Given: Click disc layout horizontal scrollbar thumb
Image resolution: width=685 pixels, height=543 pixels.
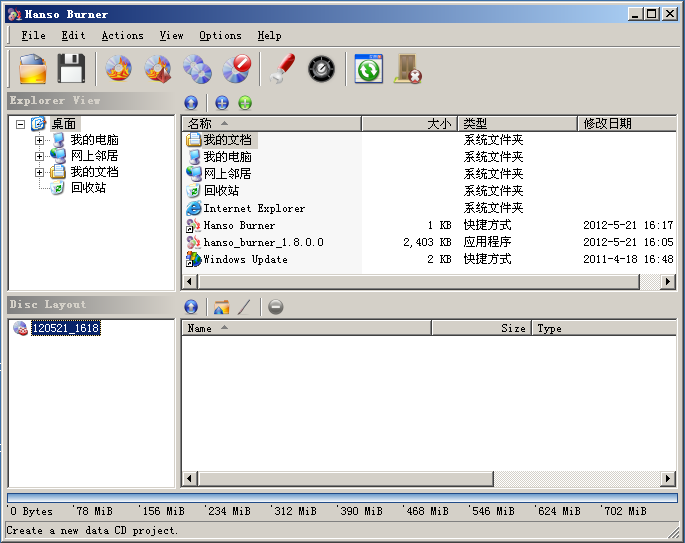Looking at the screenshot, I should pyautogui.click(x=346, y=478).
